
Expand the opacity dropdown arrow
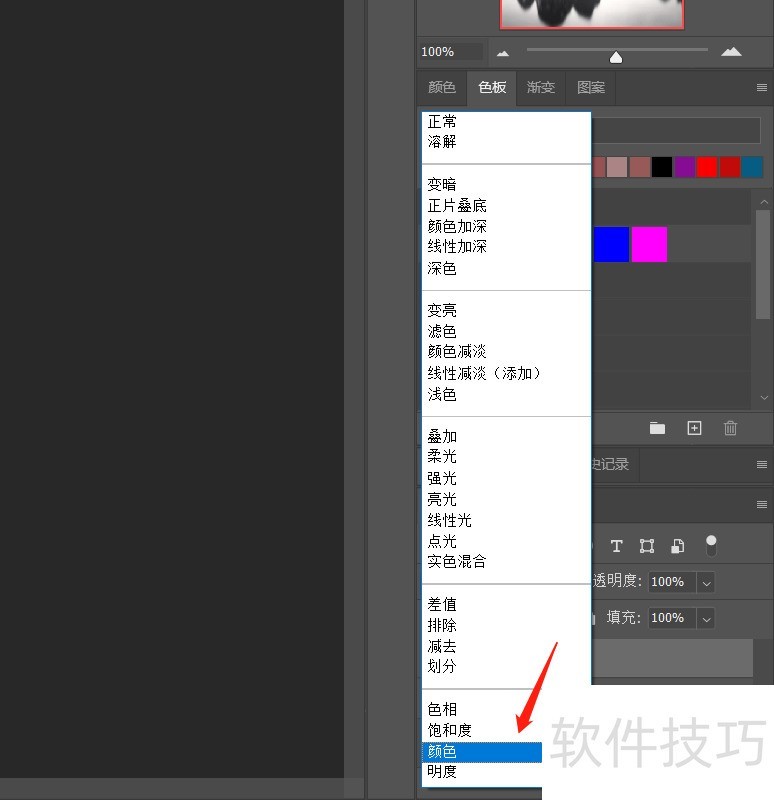[x=706, y=582]
